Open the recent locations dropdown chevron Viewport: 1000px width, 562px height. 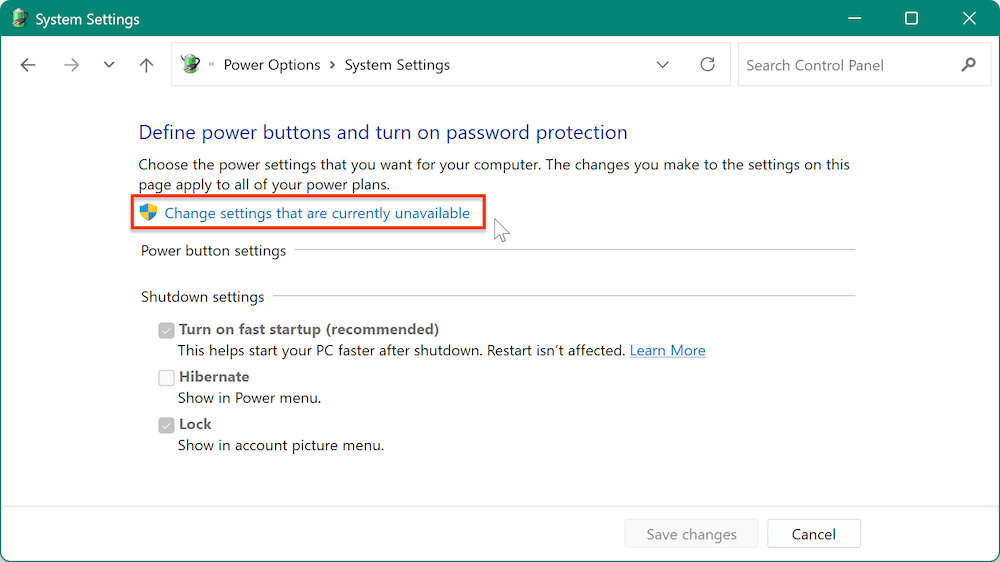click(109, 65)
